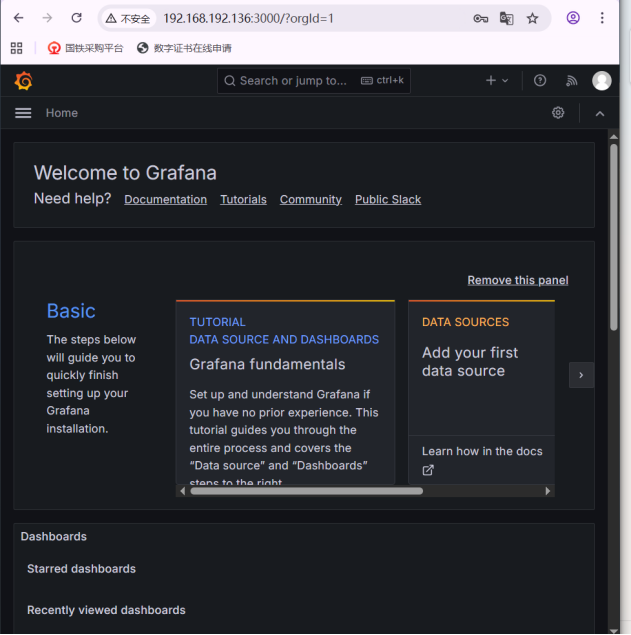Click Remove this panel link
Screen dimensions: 631x635
pyautogui.click(x=518, y=280)
